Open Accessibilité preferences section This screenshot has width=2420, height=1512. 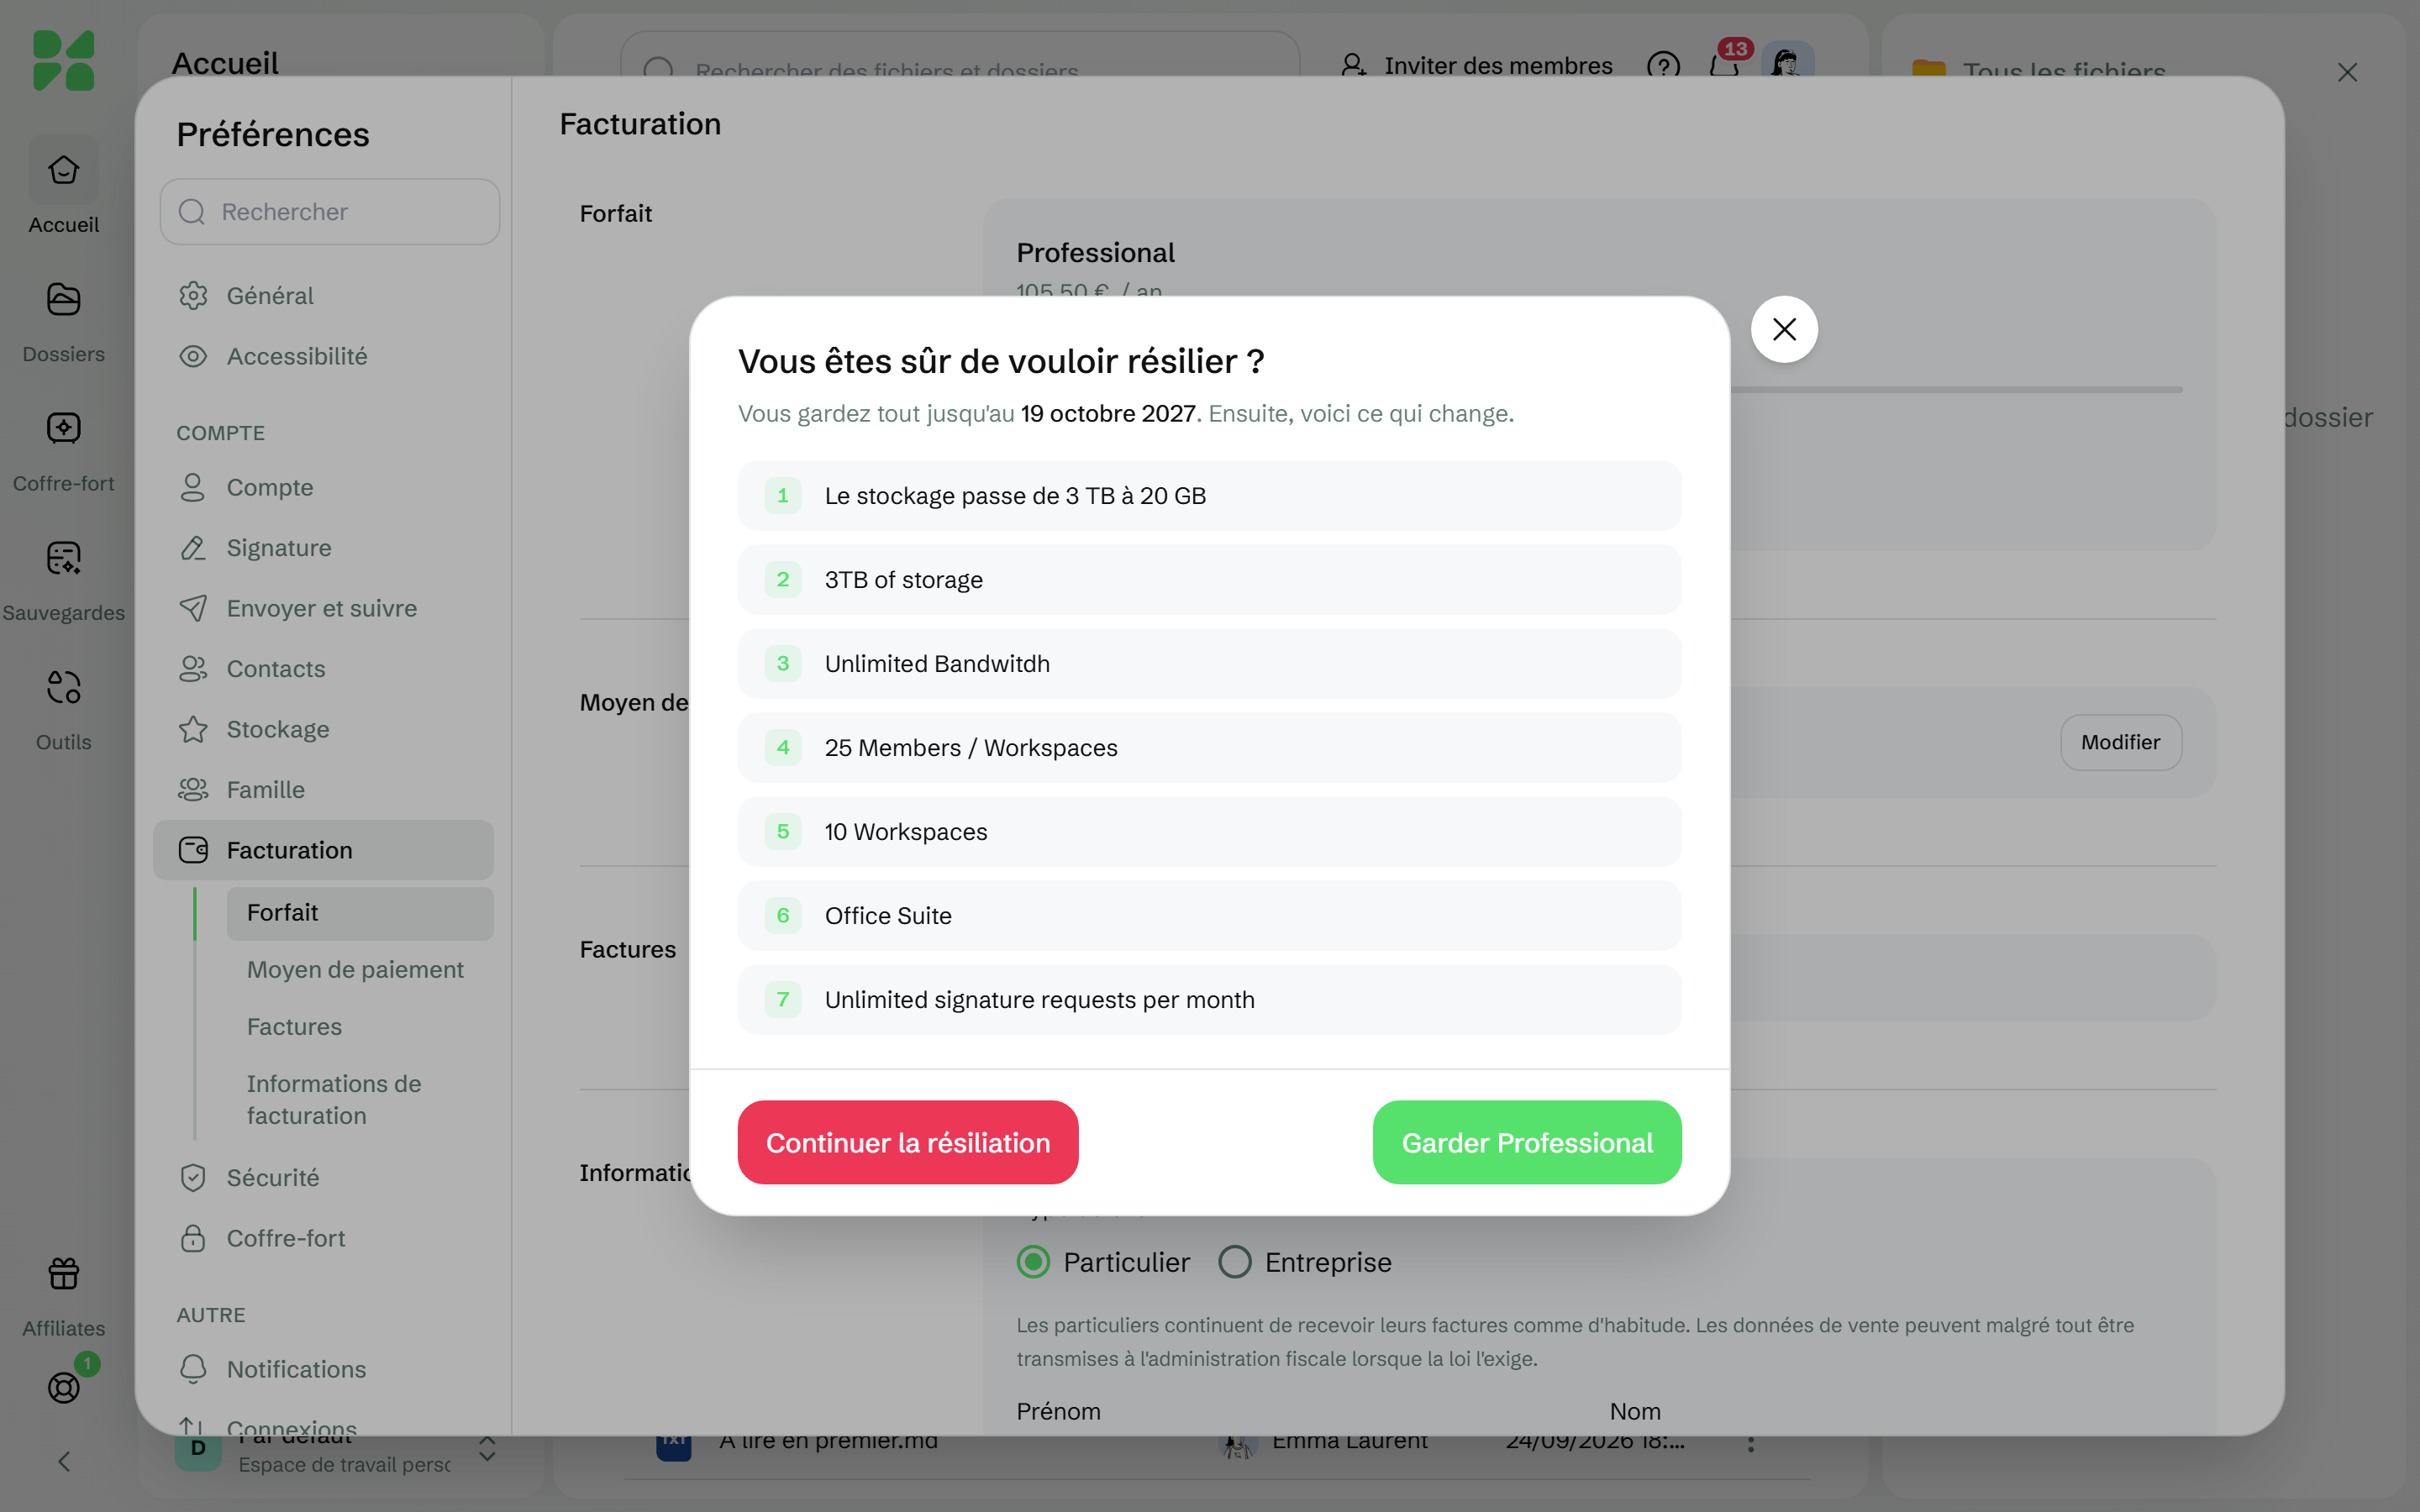(x=323, y=356)
